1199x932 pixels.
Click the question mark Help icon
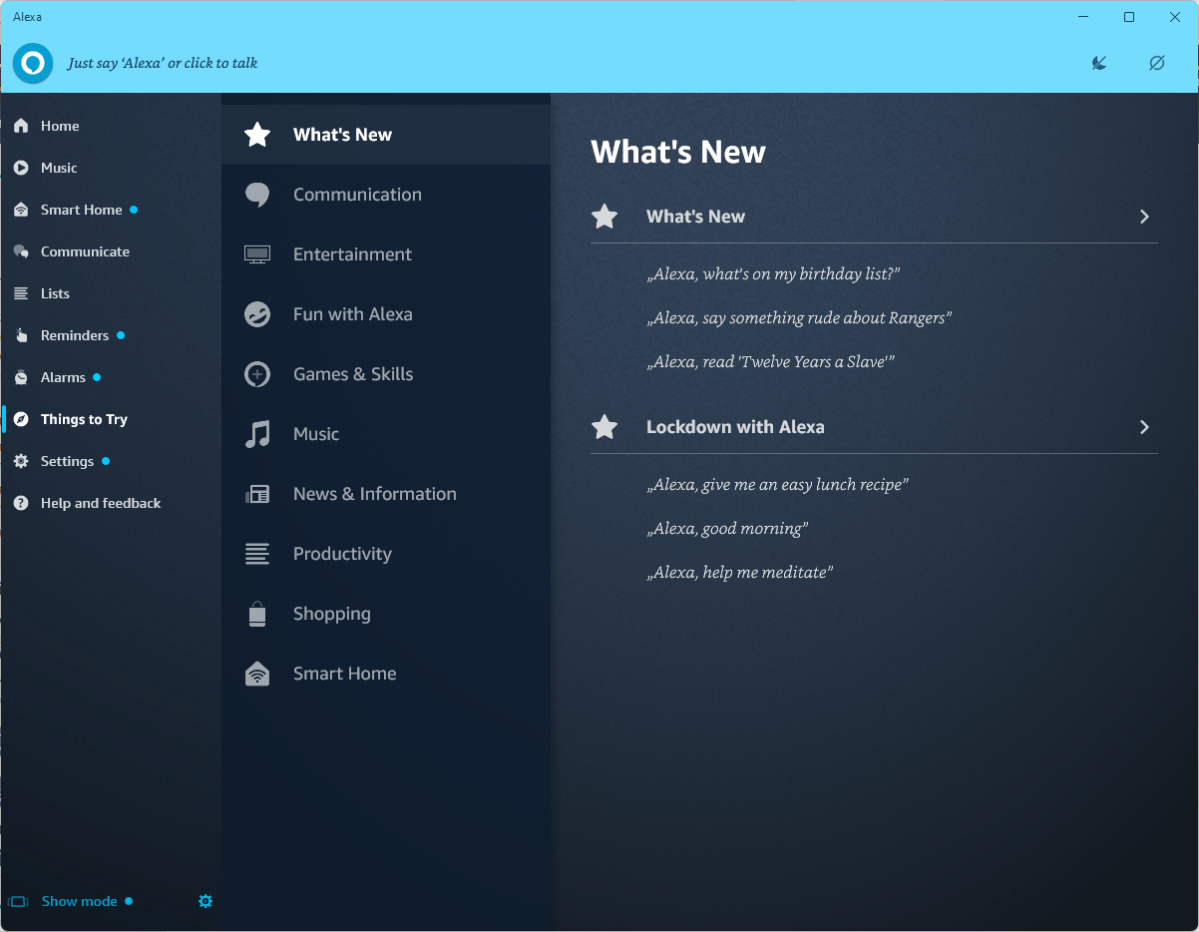click(x=21, y=503)
